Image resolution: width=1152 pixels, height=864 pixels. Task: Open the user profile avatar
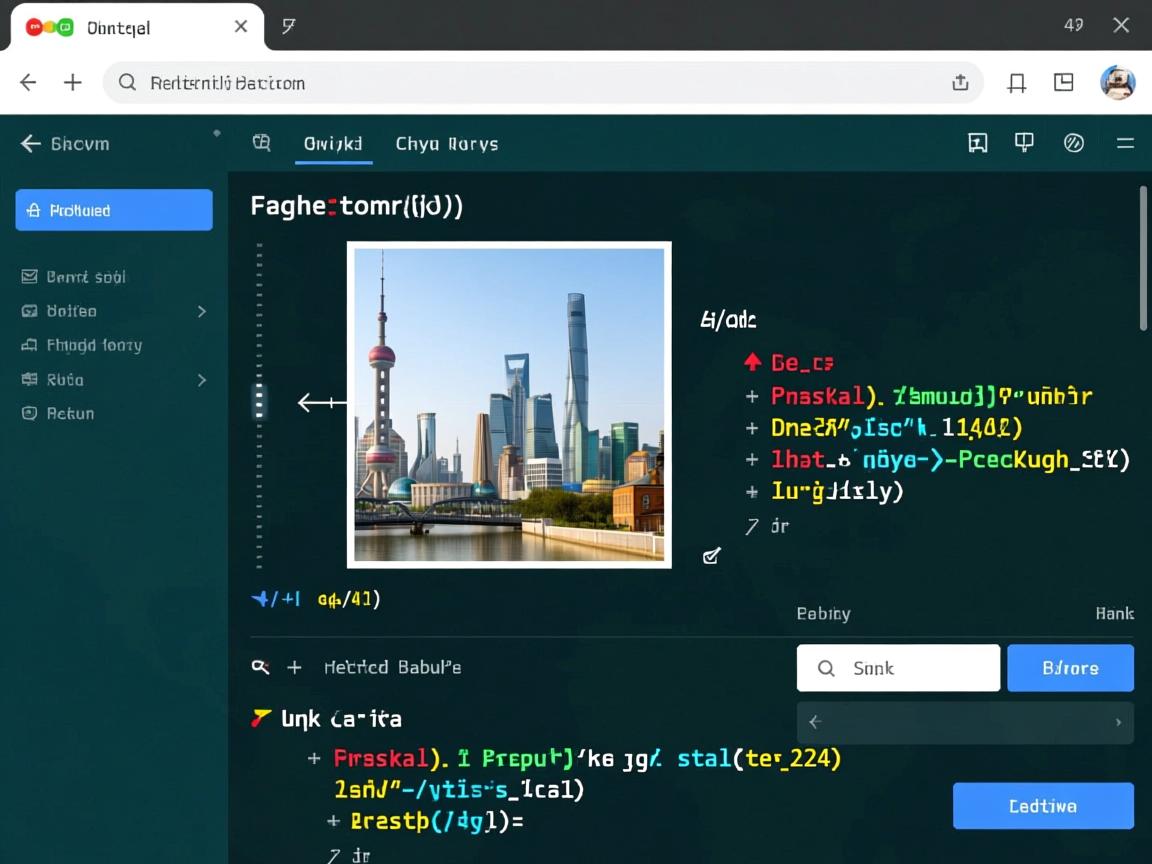click(1117, 83)
